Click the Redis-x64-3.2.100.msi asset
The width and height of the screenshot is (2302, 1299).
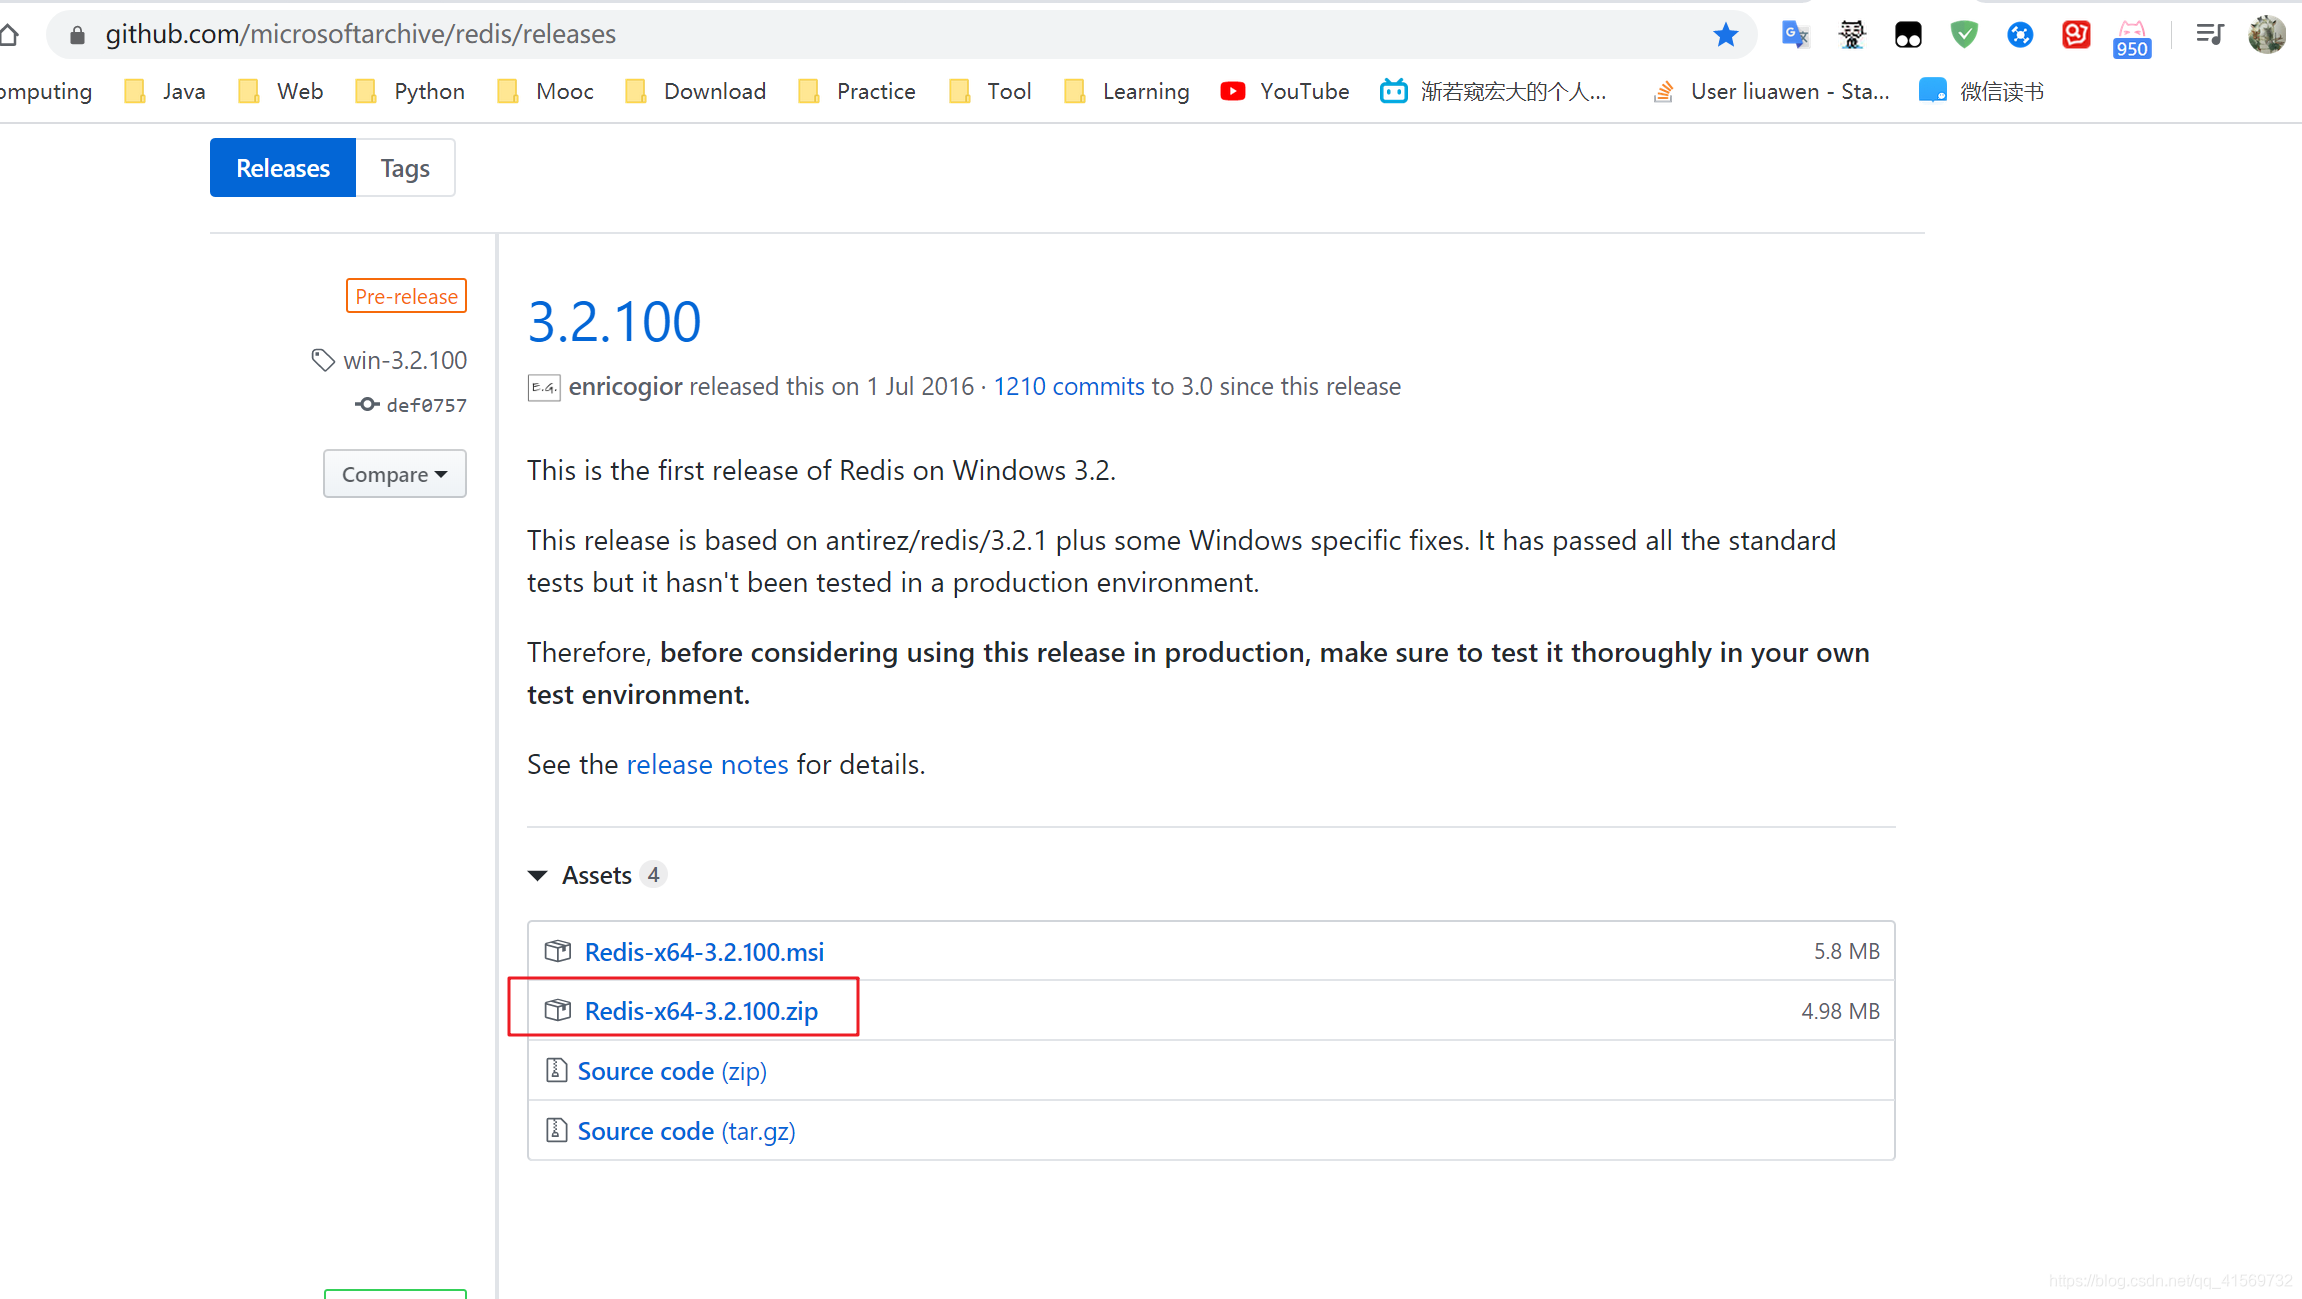[x=705, y=950]
